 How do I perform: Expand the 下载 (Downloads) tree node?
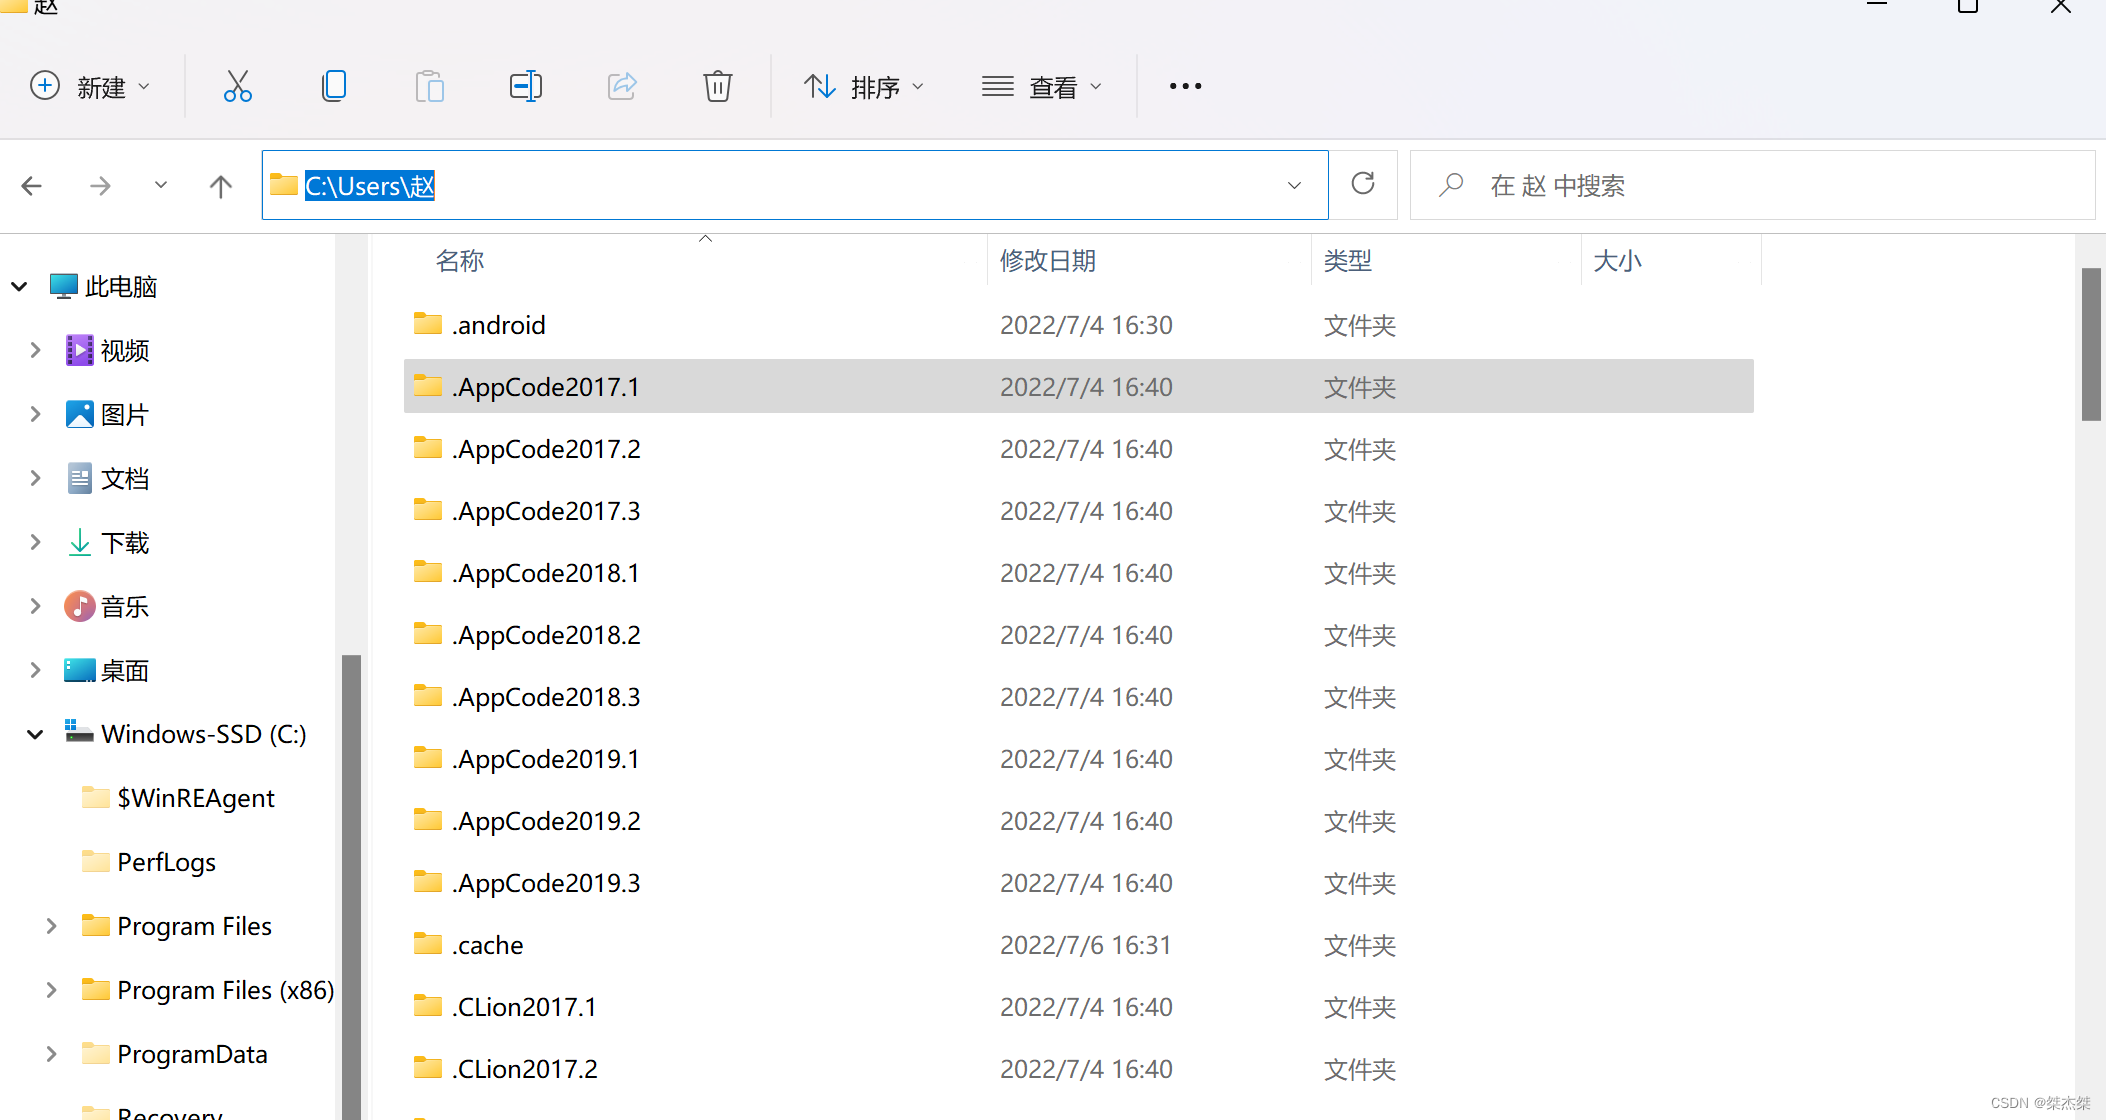tap(35, 542)
